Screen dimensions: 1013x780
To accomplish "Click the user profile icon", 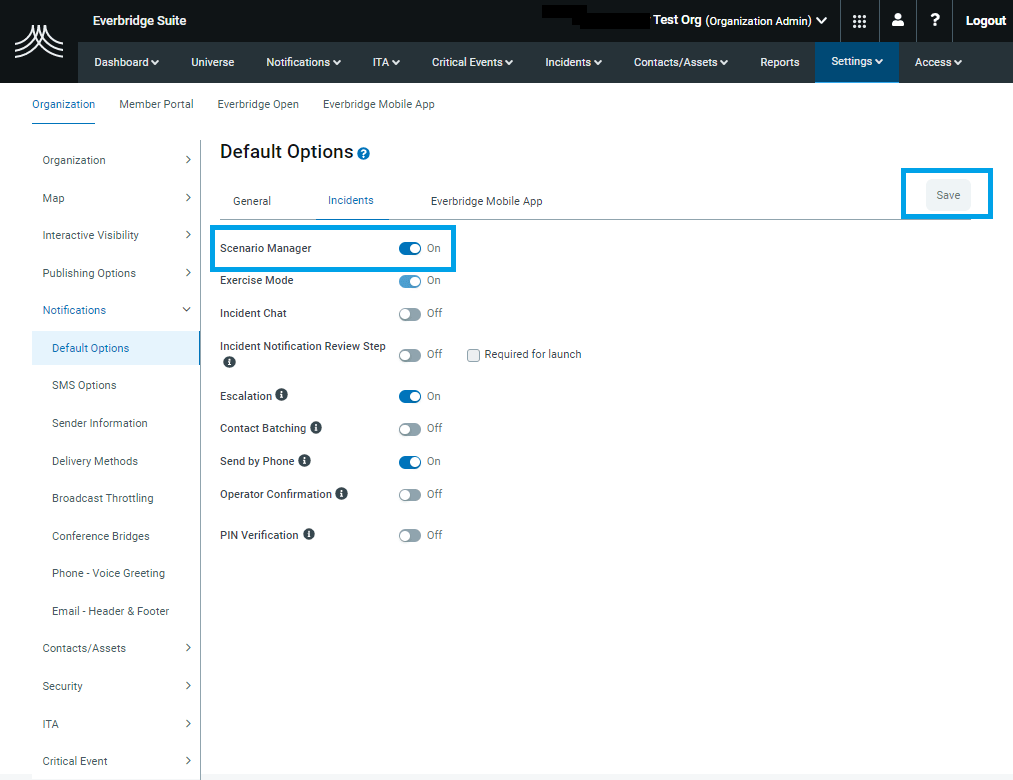I will [x=897, y=20].
